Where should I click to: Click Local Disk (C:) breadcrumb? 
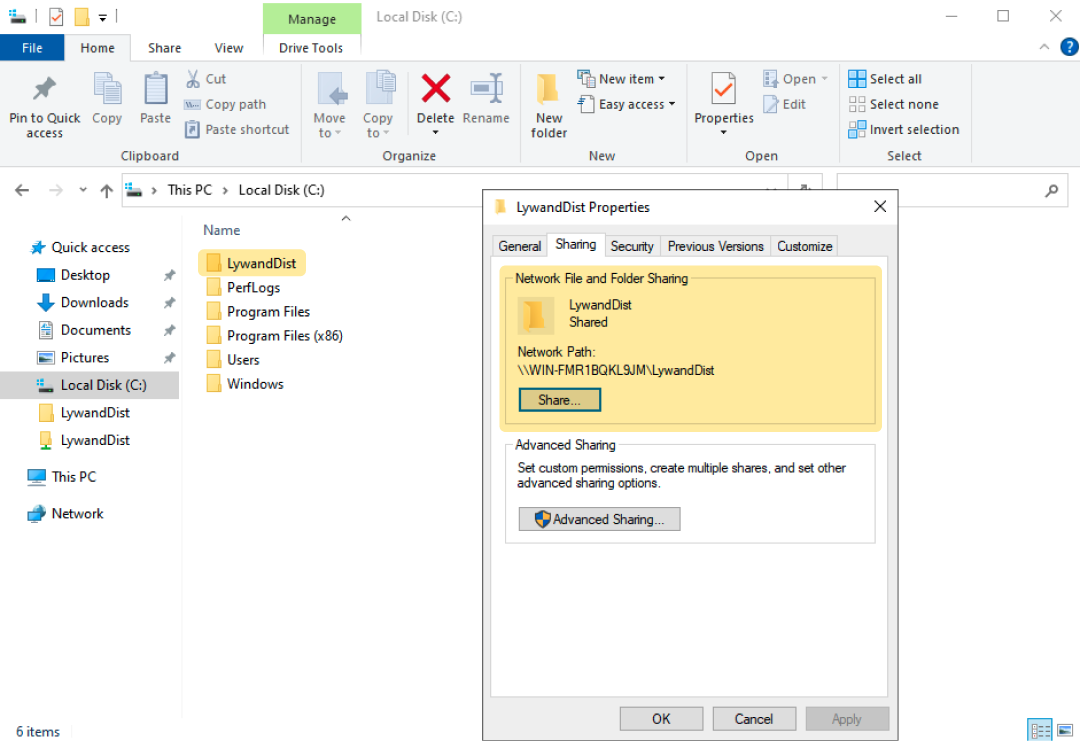coord(281,190)
